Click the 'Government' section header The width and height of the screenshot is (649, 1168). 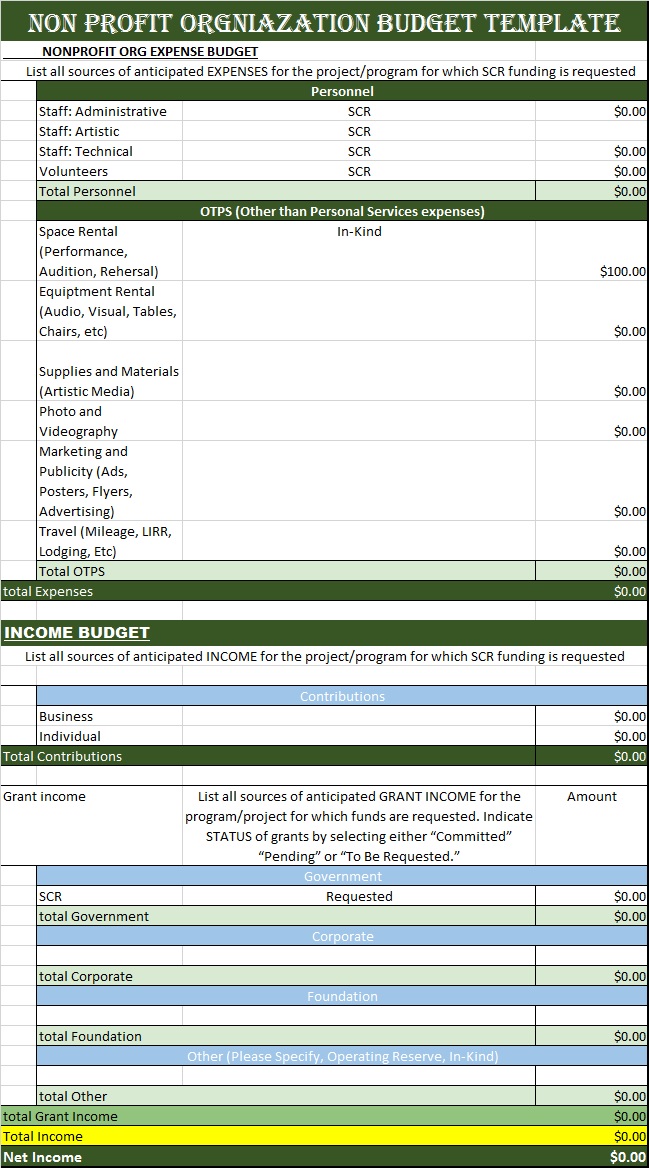click(x=342, y=876)
